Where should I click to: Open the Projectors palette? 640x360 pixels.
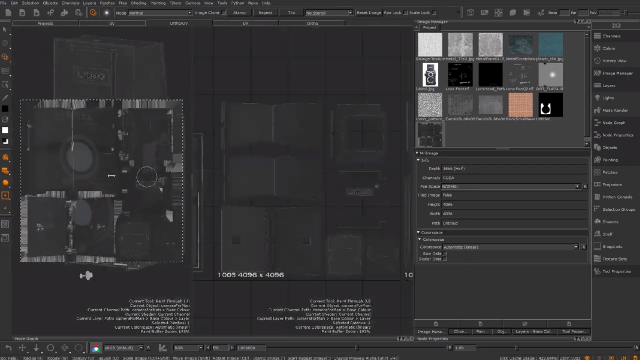coord(614,184)
